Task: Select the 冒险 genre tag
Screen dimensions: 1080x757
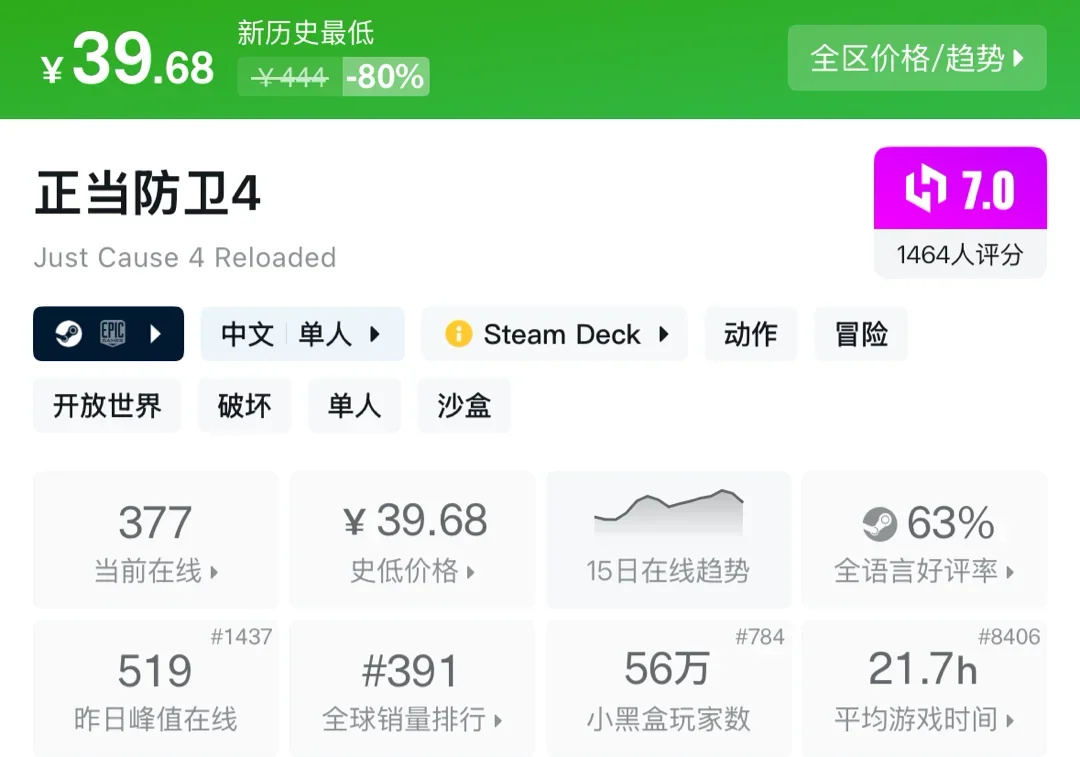Action: point(861,334)
